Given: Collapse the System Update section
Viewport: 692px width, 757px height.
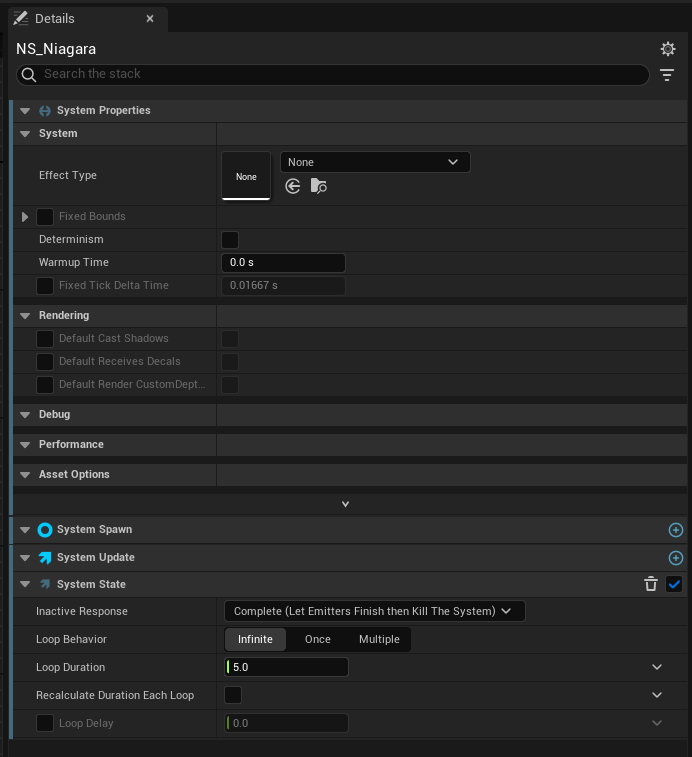Looking at the screenshot, I should coord(25,558).
